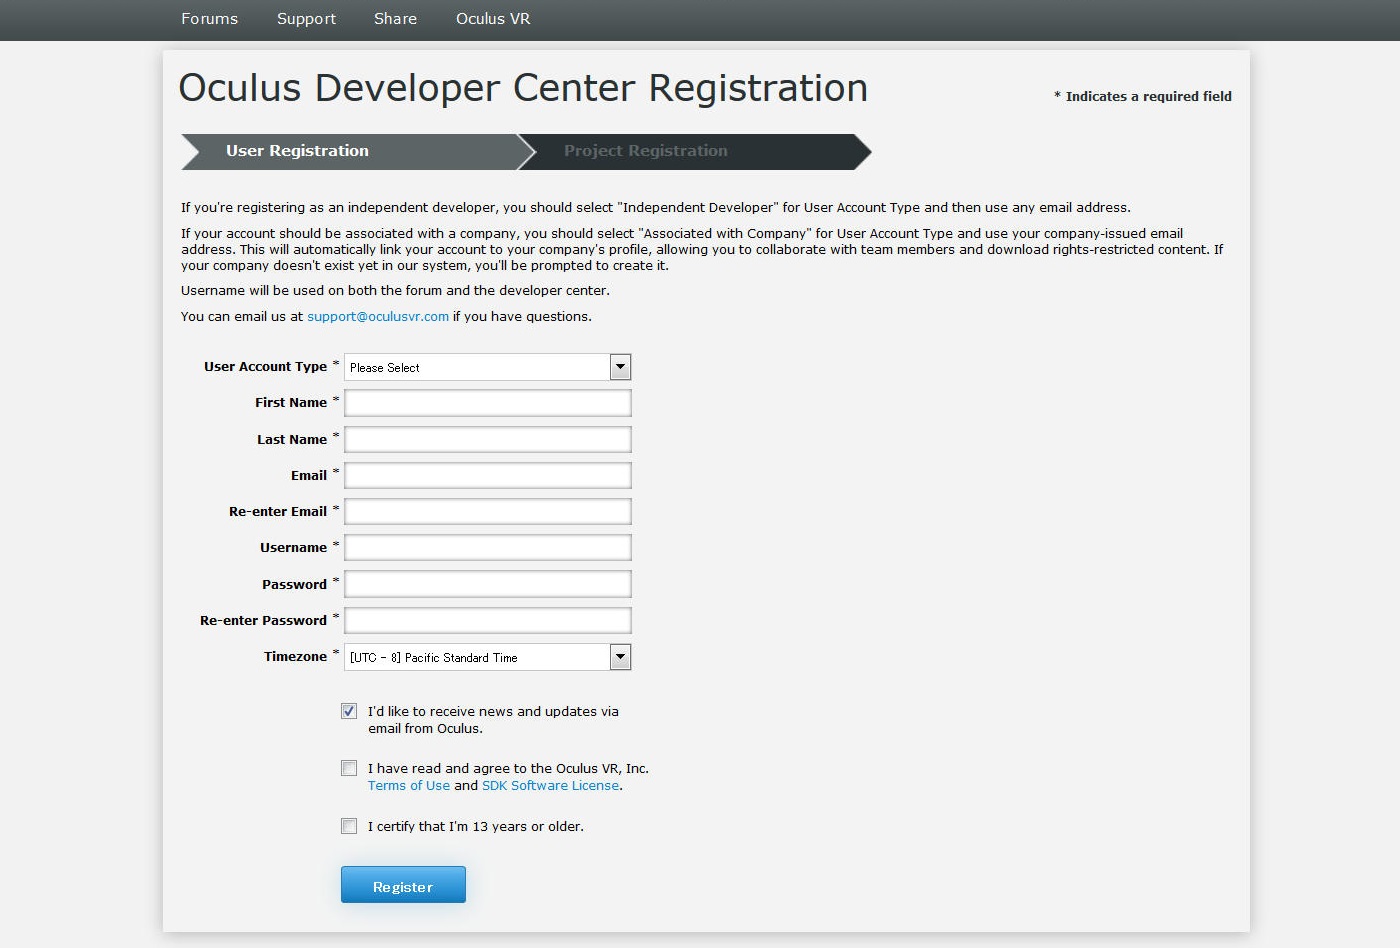The image size is (1400, 948).
Task: Focus the Re-enter Email input field
Action: 487,511
